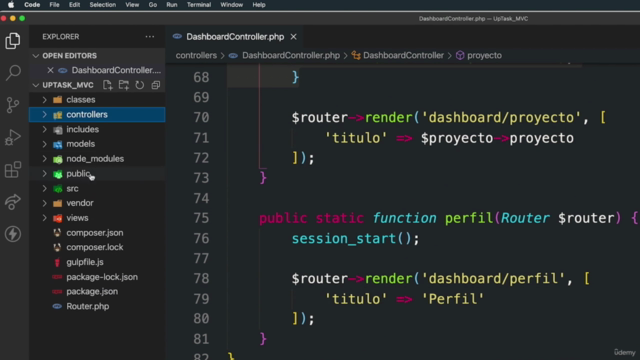Select the DashboardController.php editor tab

click(235, 37)
